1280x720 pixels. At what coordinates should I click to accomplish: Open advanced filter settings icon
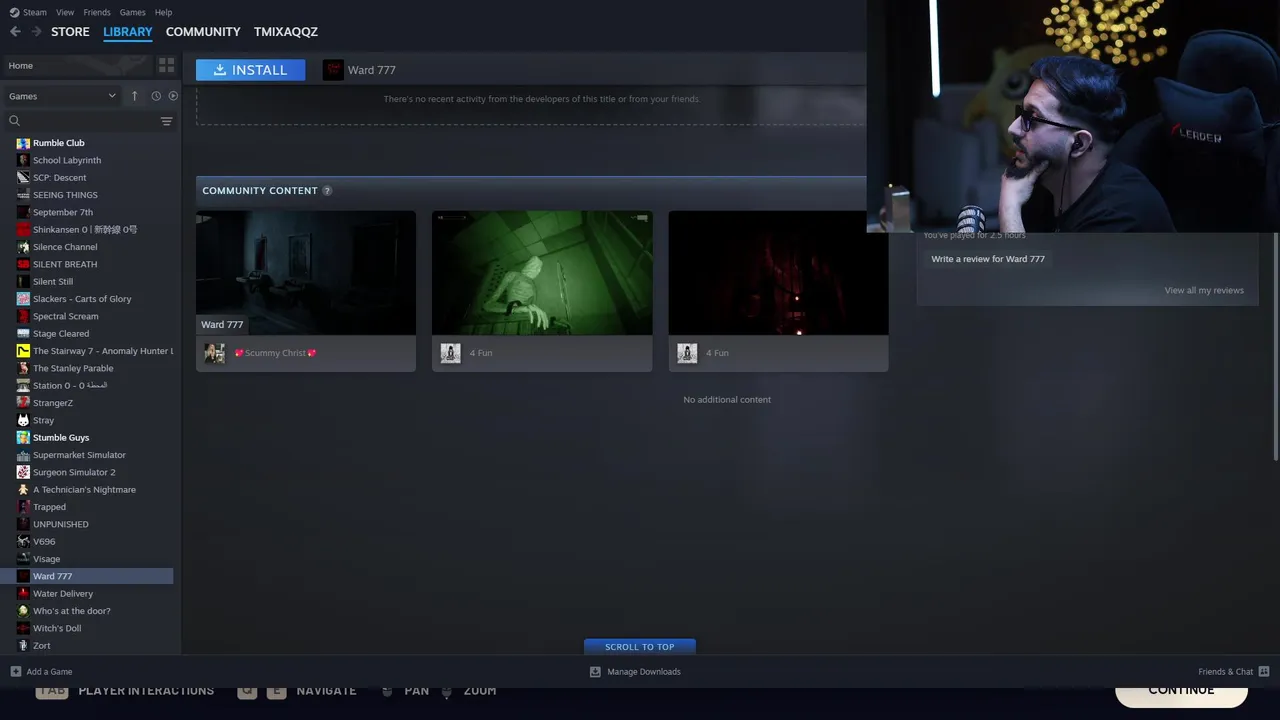[x=167, y=121]
